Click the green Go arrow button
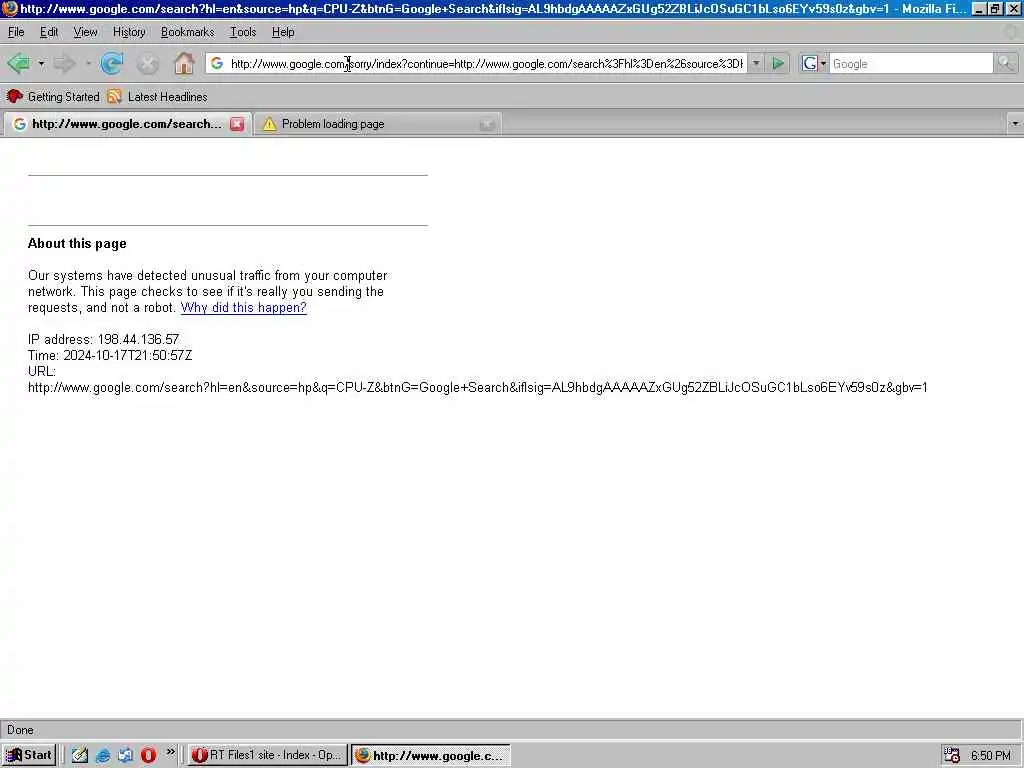The height and width of the screenshot is (768, 1024). click(778, 63)
